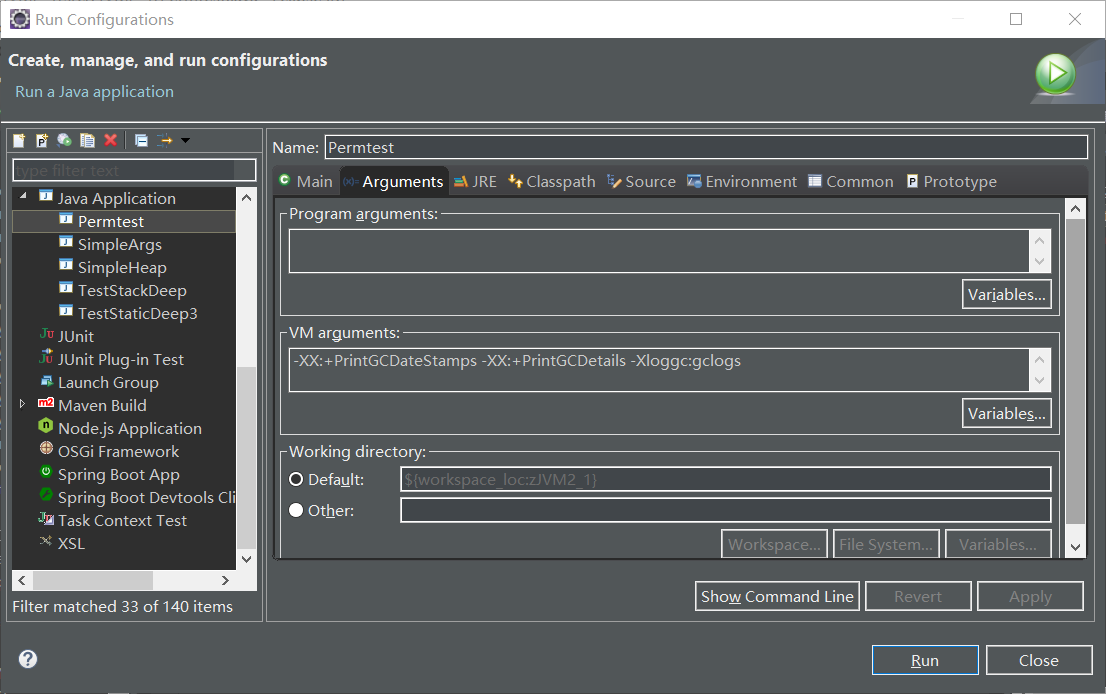Click tree horizontal scrollbar right arrow
Viewport: 1106px width, 694px height.
(225, 580)
